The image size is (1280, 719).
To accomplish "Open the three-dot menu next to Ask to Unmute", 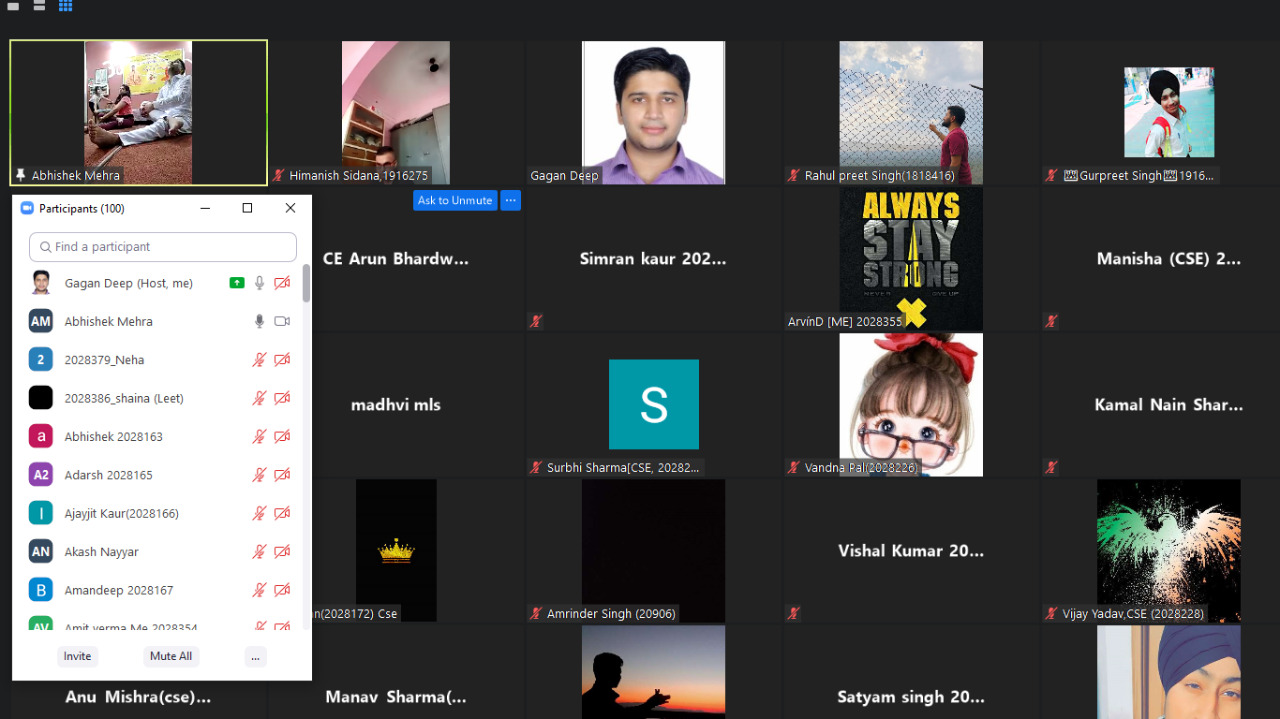I will coord(511,200).
